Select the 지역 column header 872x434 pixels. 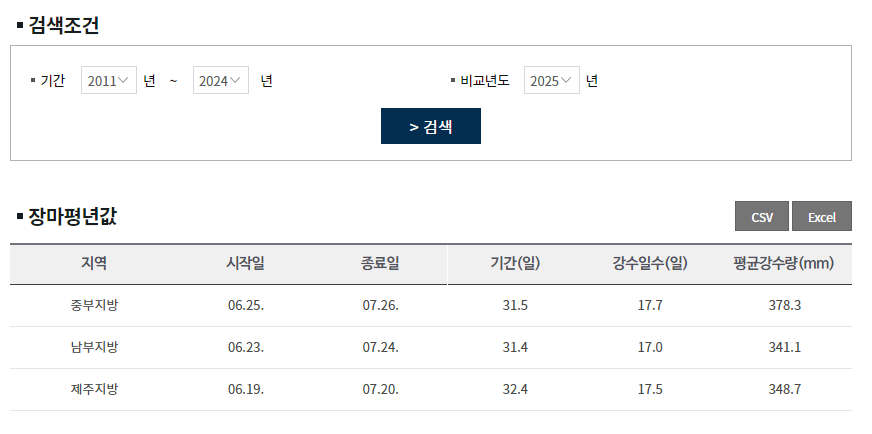click(x=94, y=263)
